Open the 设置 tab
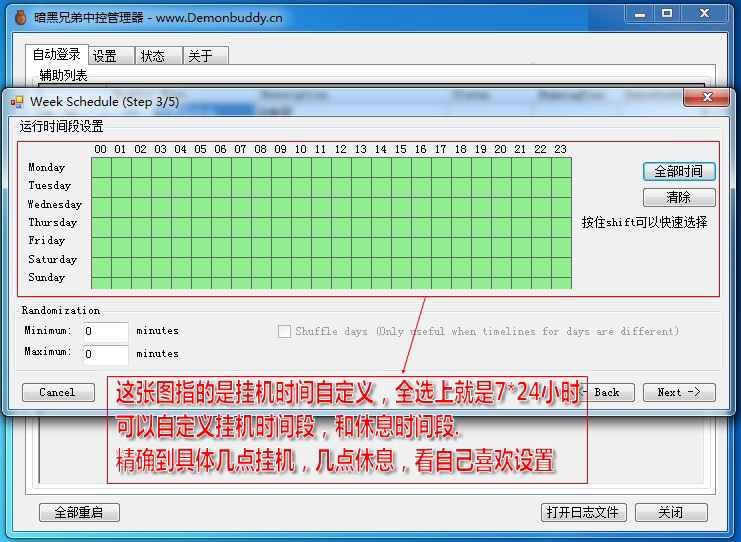The height and width of the screenshot is (542, 741). click(x=104, y=56)
